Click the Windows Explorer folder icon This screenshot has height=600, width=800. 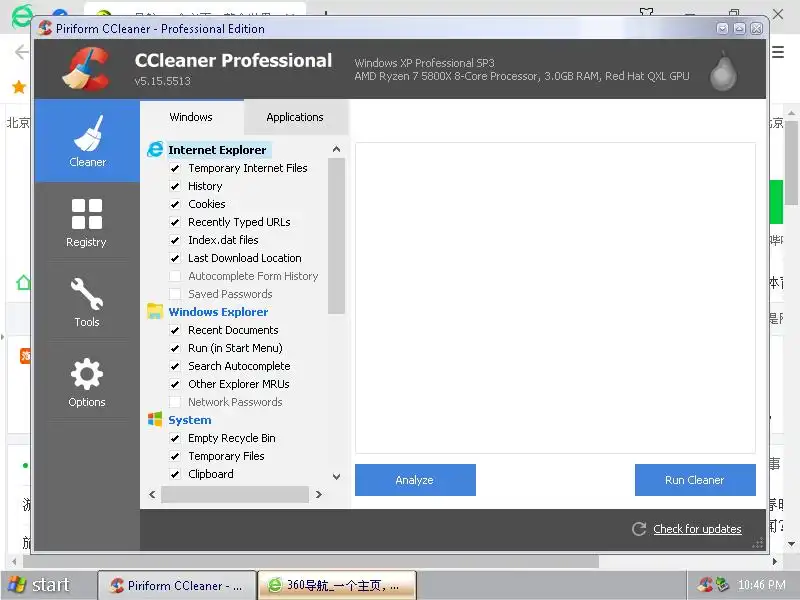click(155, 311)
